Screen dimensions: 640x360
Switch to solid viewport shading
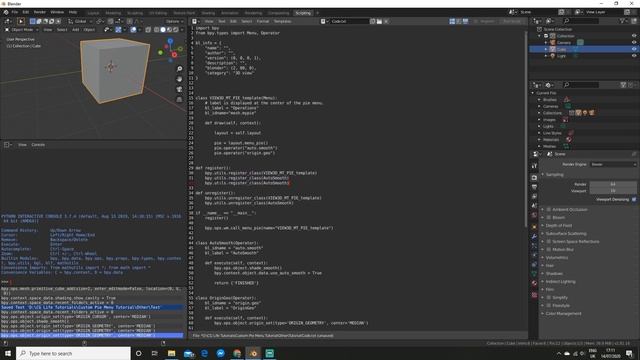click(x=163, y=29)
